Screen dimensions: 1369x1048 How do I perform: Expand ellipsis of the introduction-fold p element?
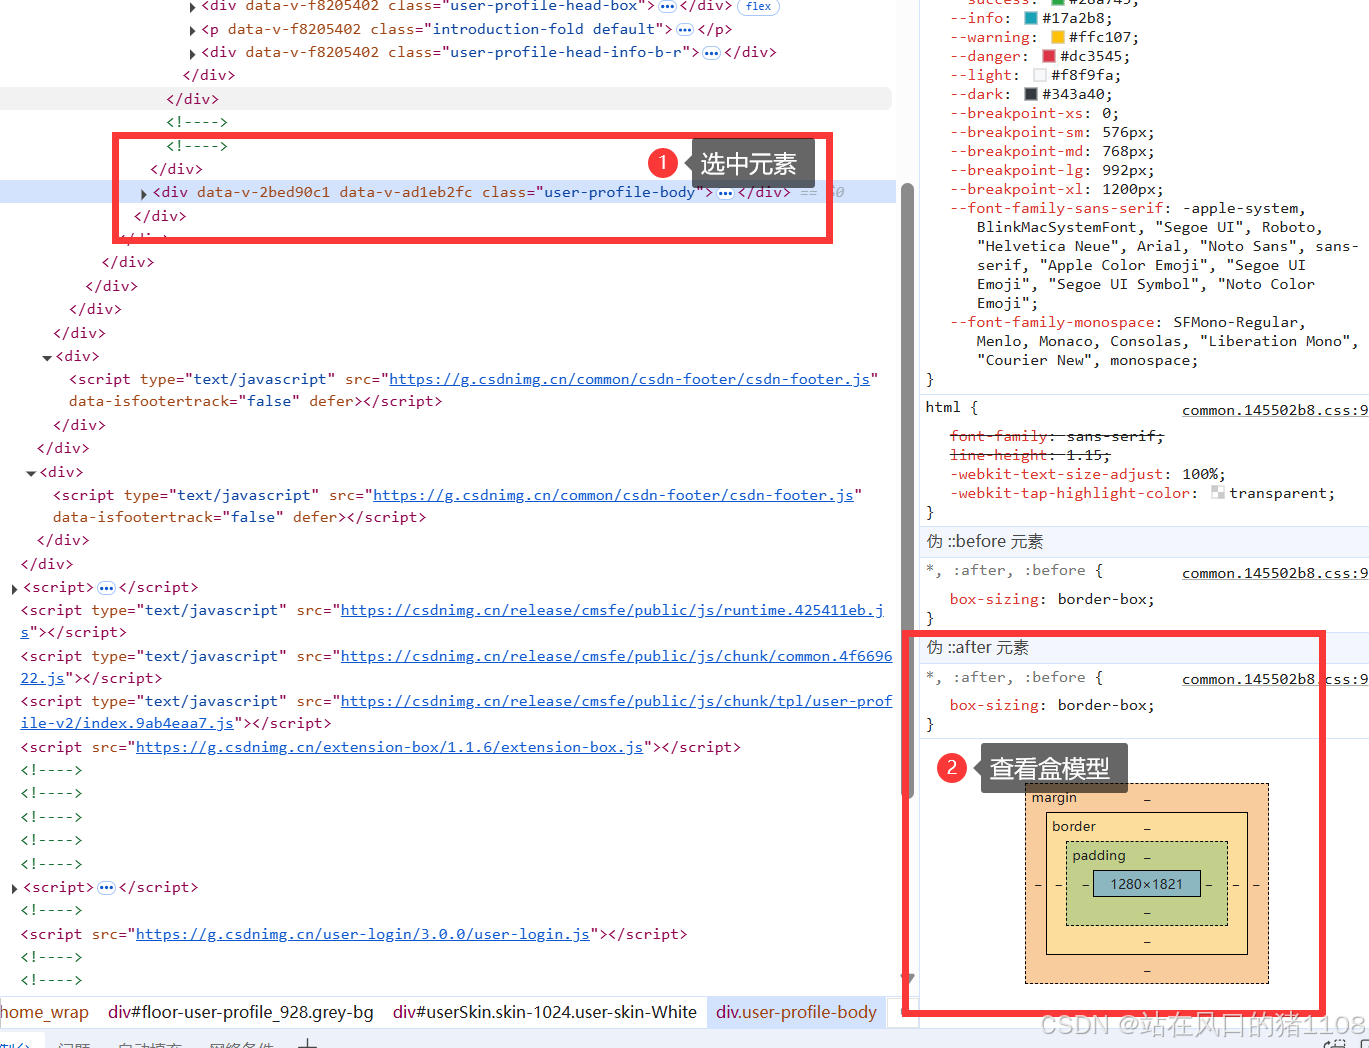click(x=685, y=30)
